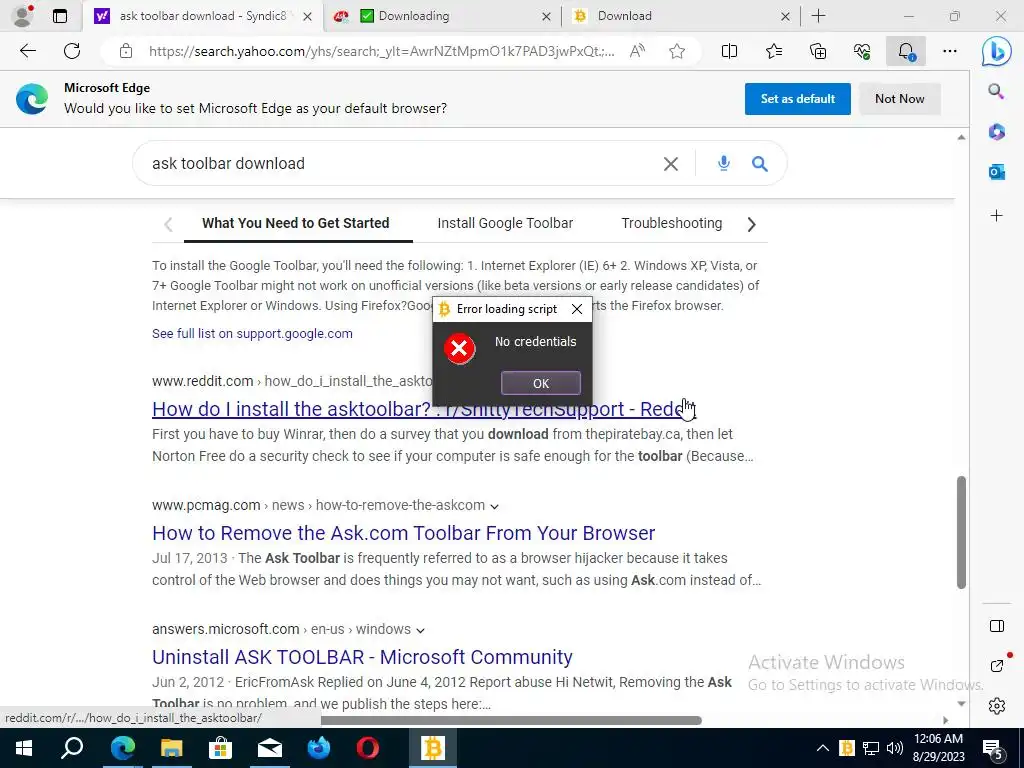Image resolution: width=1024 pixels, height=768 pixels.
Task: Open Windows Start menu
Action: 24,748
